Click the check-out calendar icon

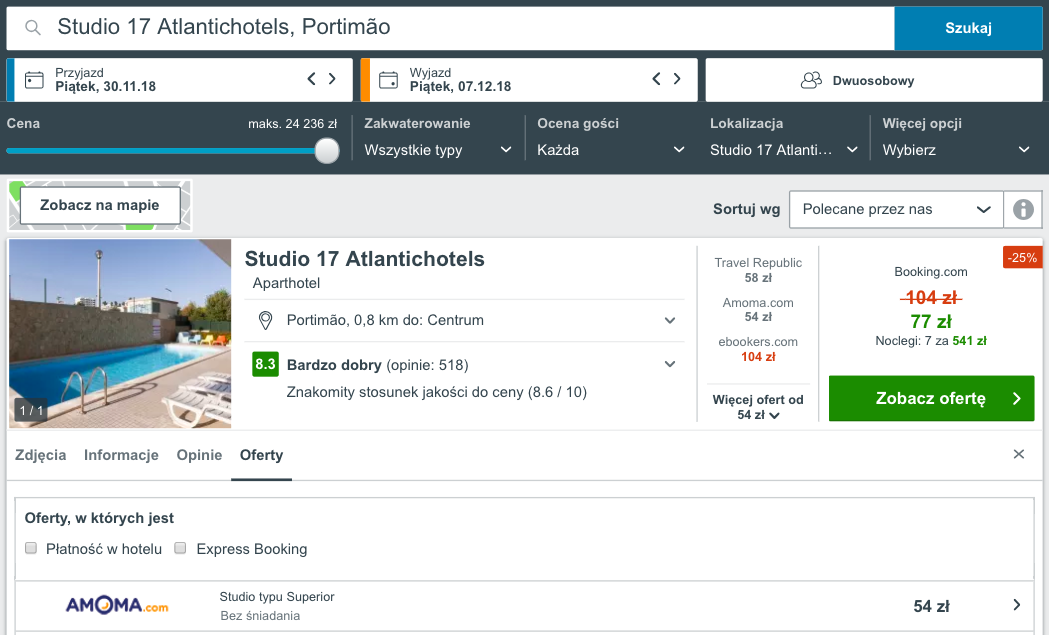[x=389, y=80]
